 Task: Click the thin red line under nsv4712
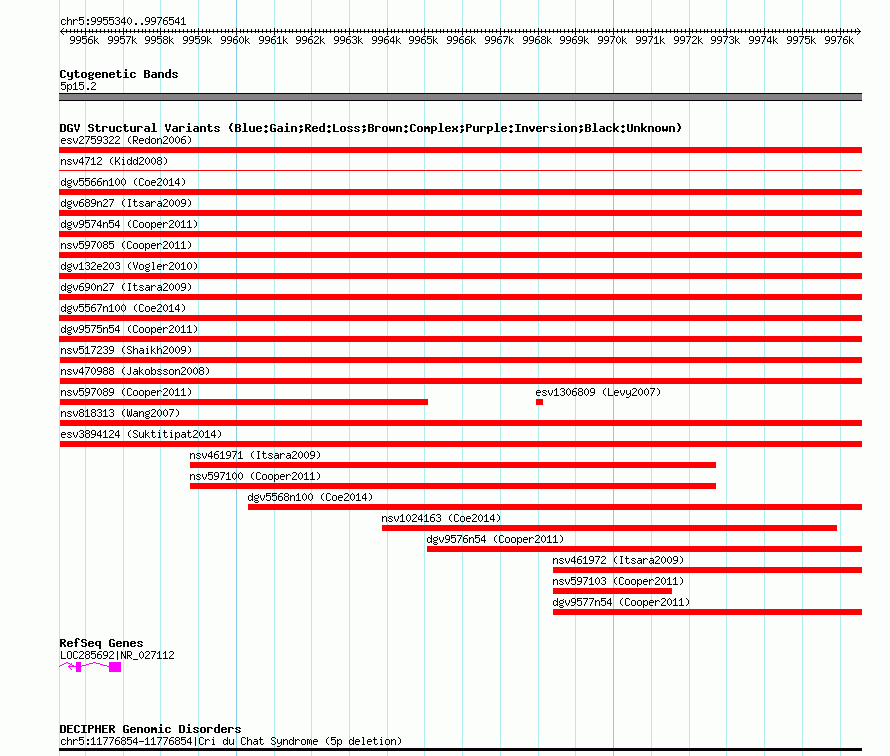(460, 170)
